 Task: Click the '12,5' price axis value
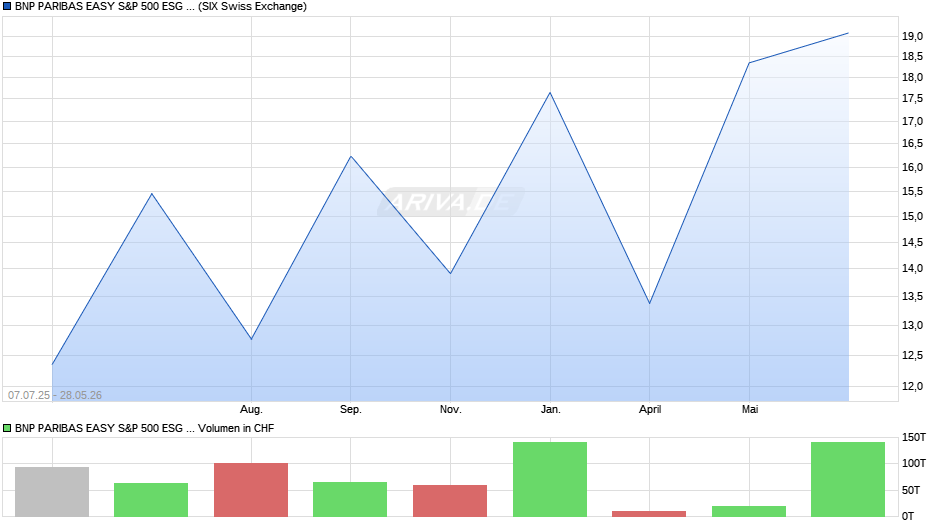(912, 356)
